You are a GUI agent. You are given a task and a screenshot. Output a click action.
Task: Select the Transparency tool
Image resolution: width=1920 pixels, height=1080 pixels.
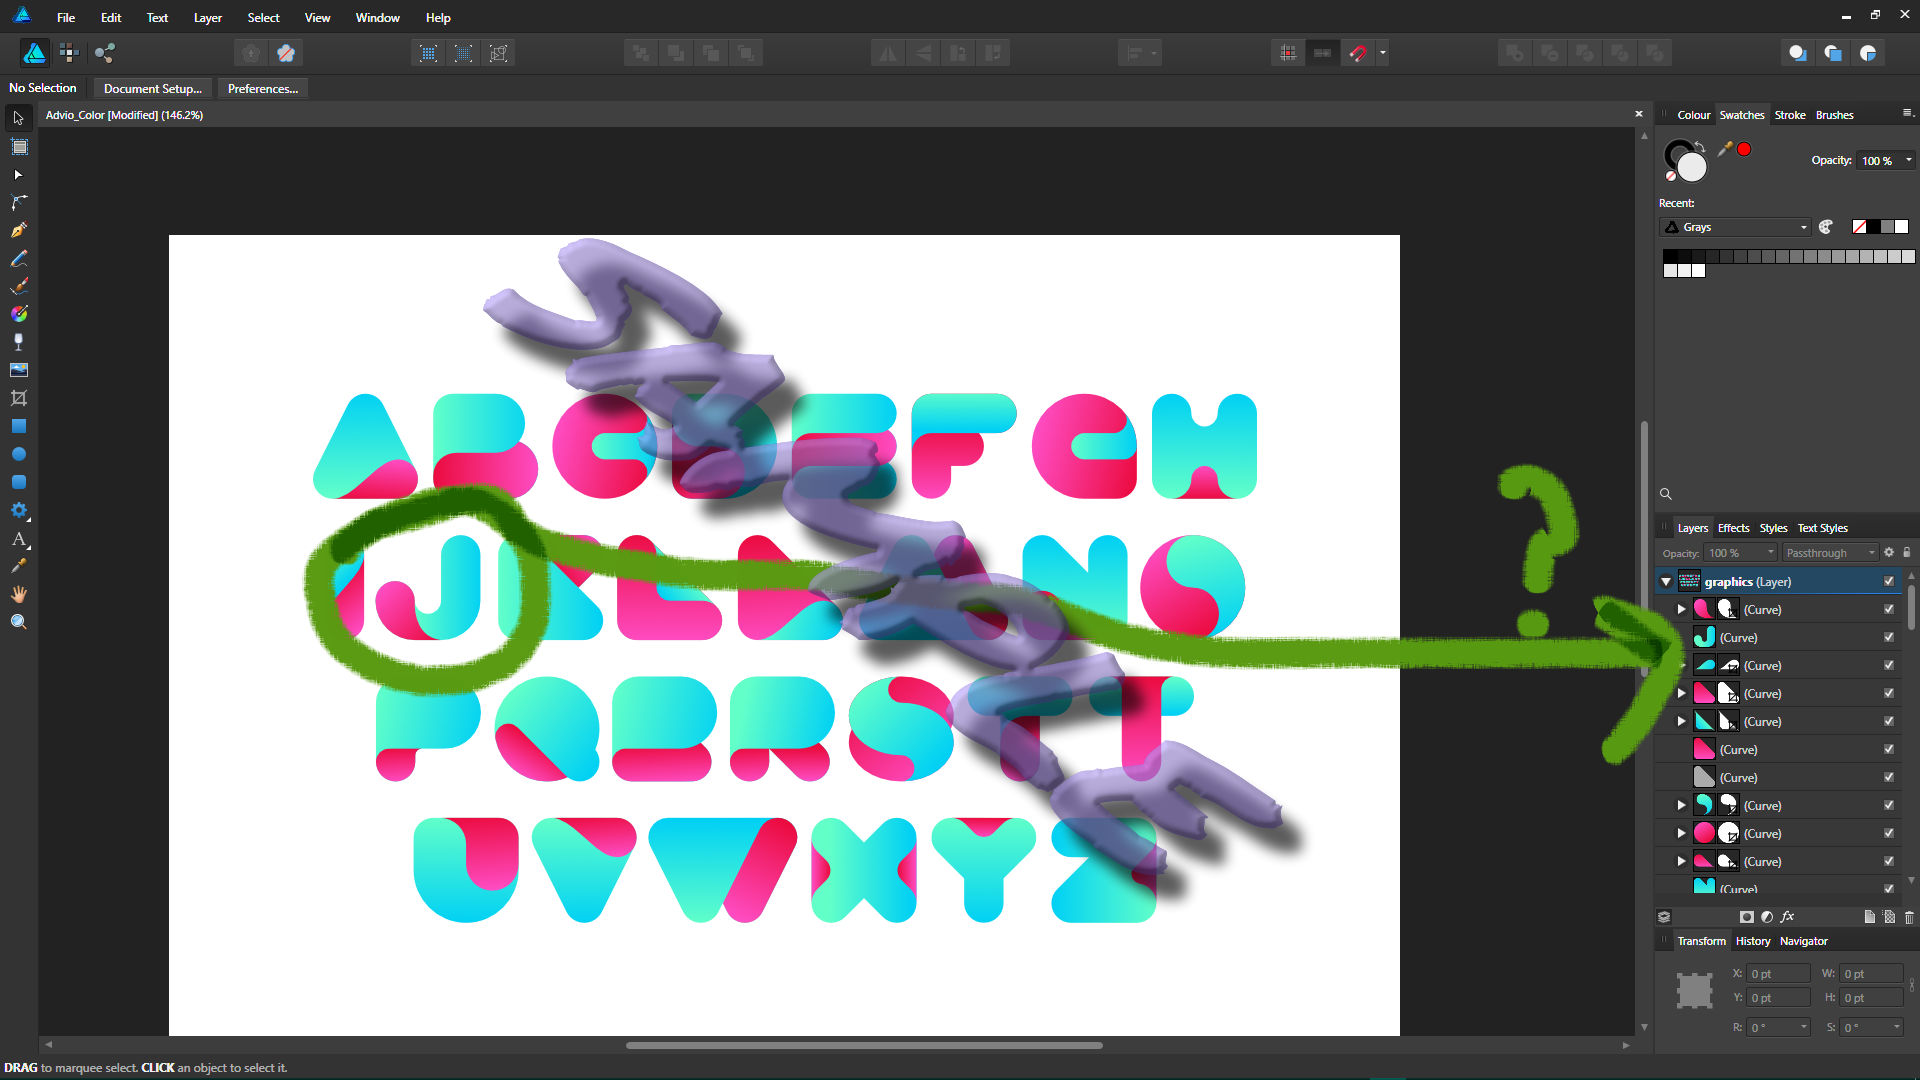[18, 342]
